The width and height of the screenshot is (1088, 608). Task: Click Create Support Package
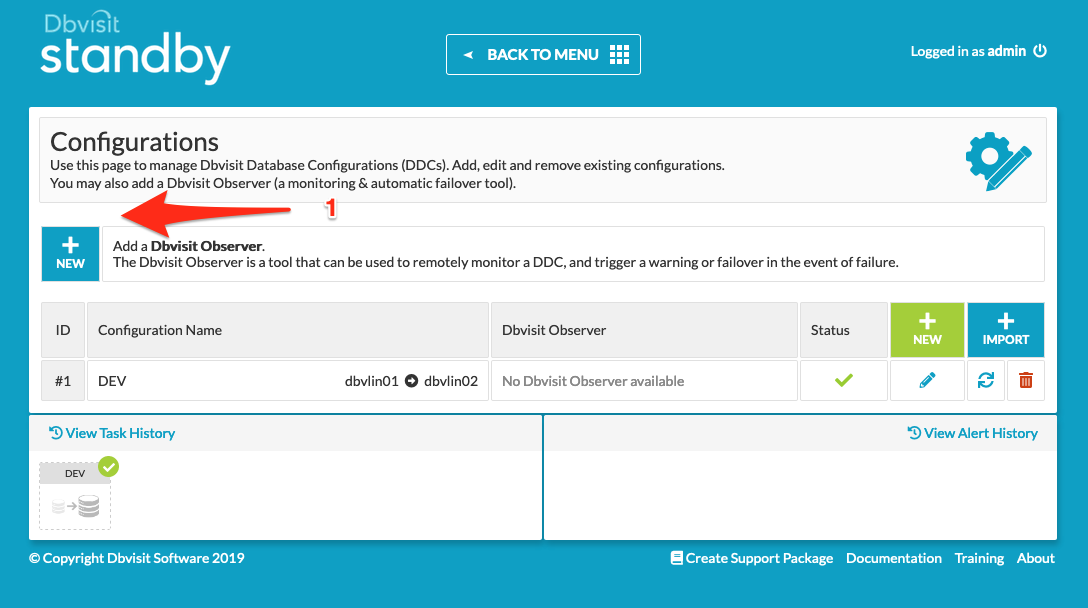tap(752, 557)
